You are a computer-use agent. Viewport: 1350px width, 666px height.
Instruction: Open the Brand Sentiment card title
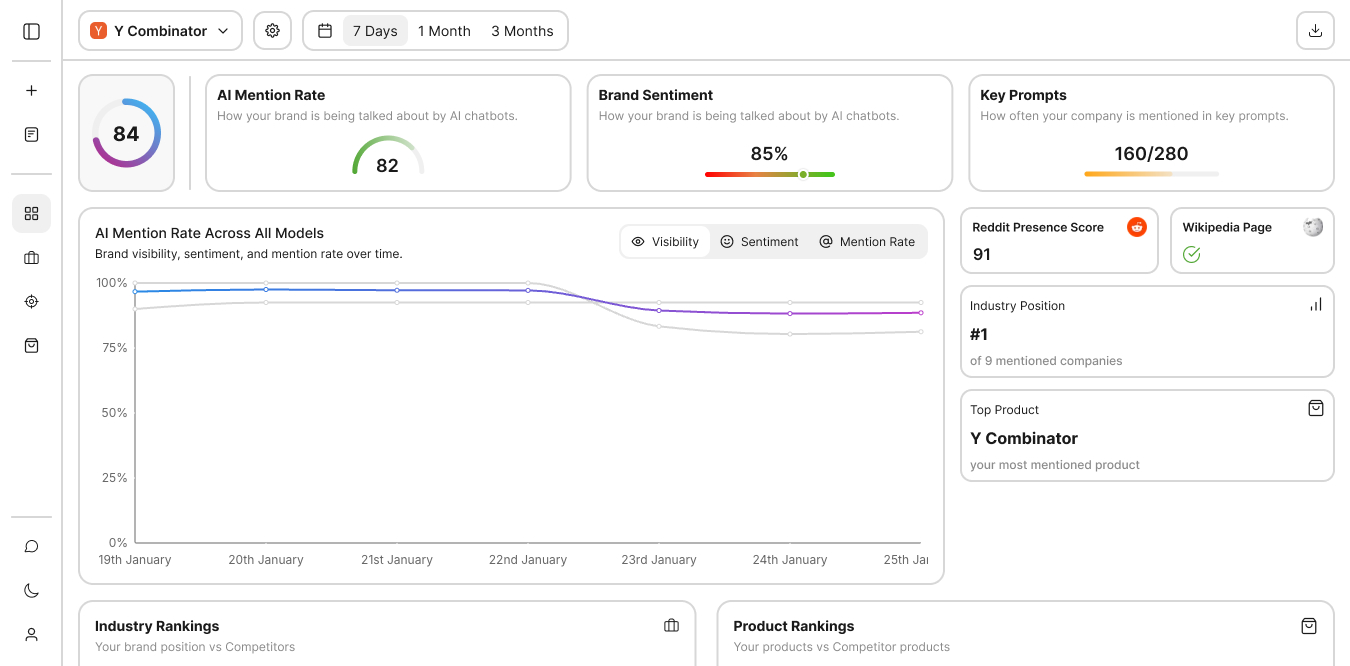click(x=656, y=95)
